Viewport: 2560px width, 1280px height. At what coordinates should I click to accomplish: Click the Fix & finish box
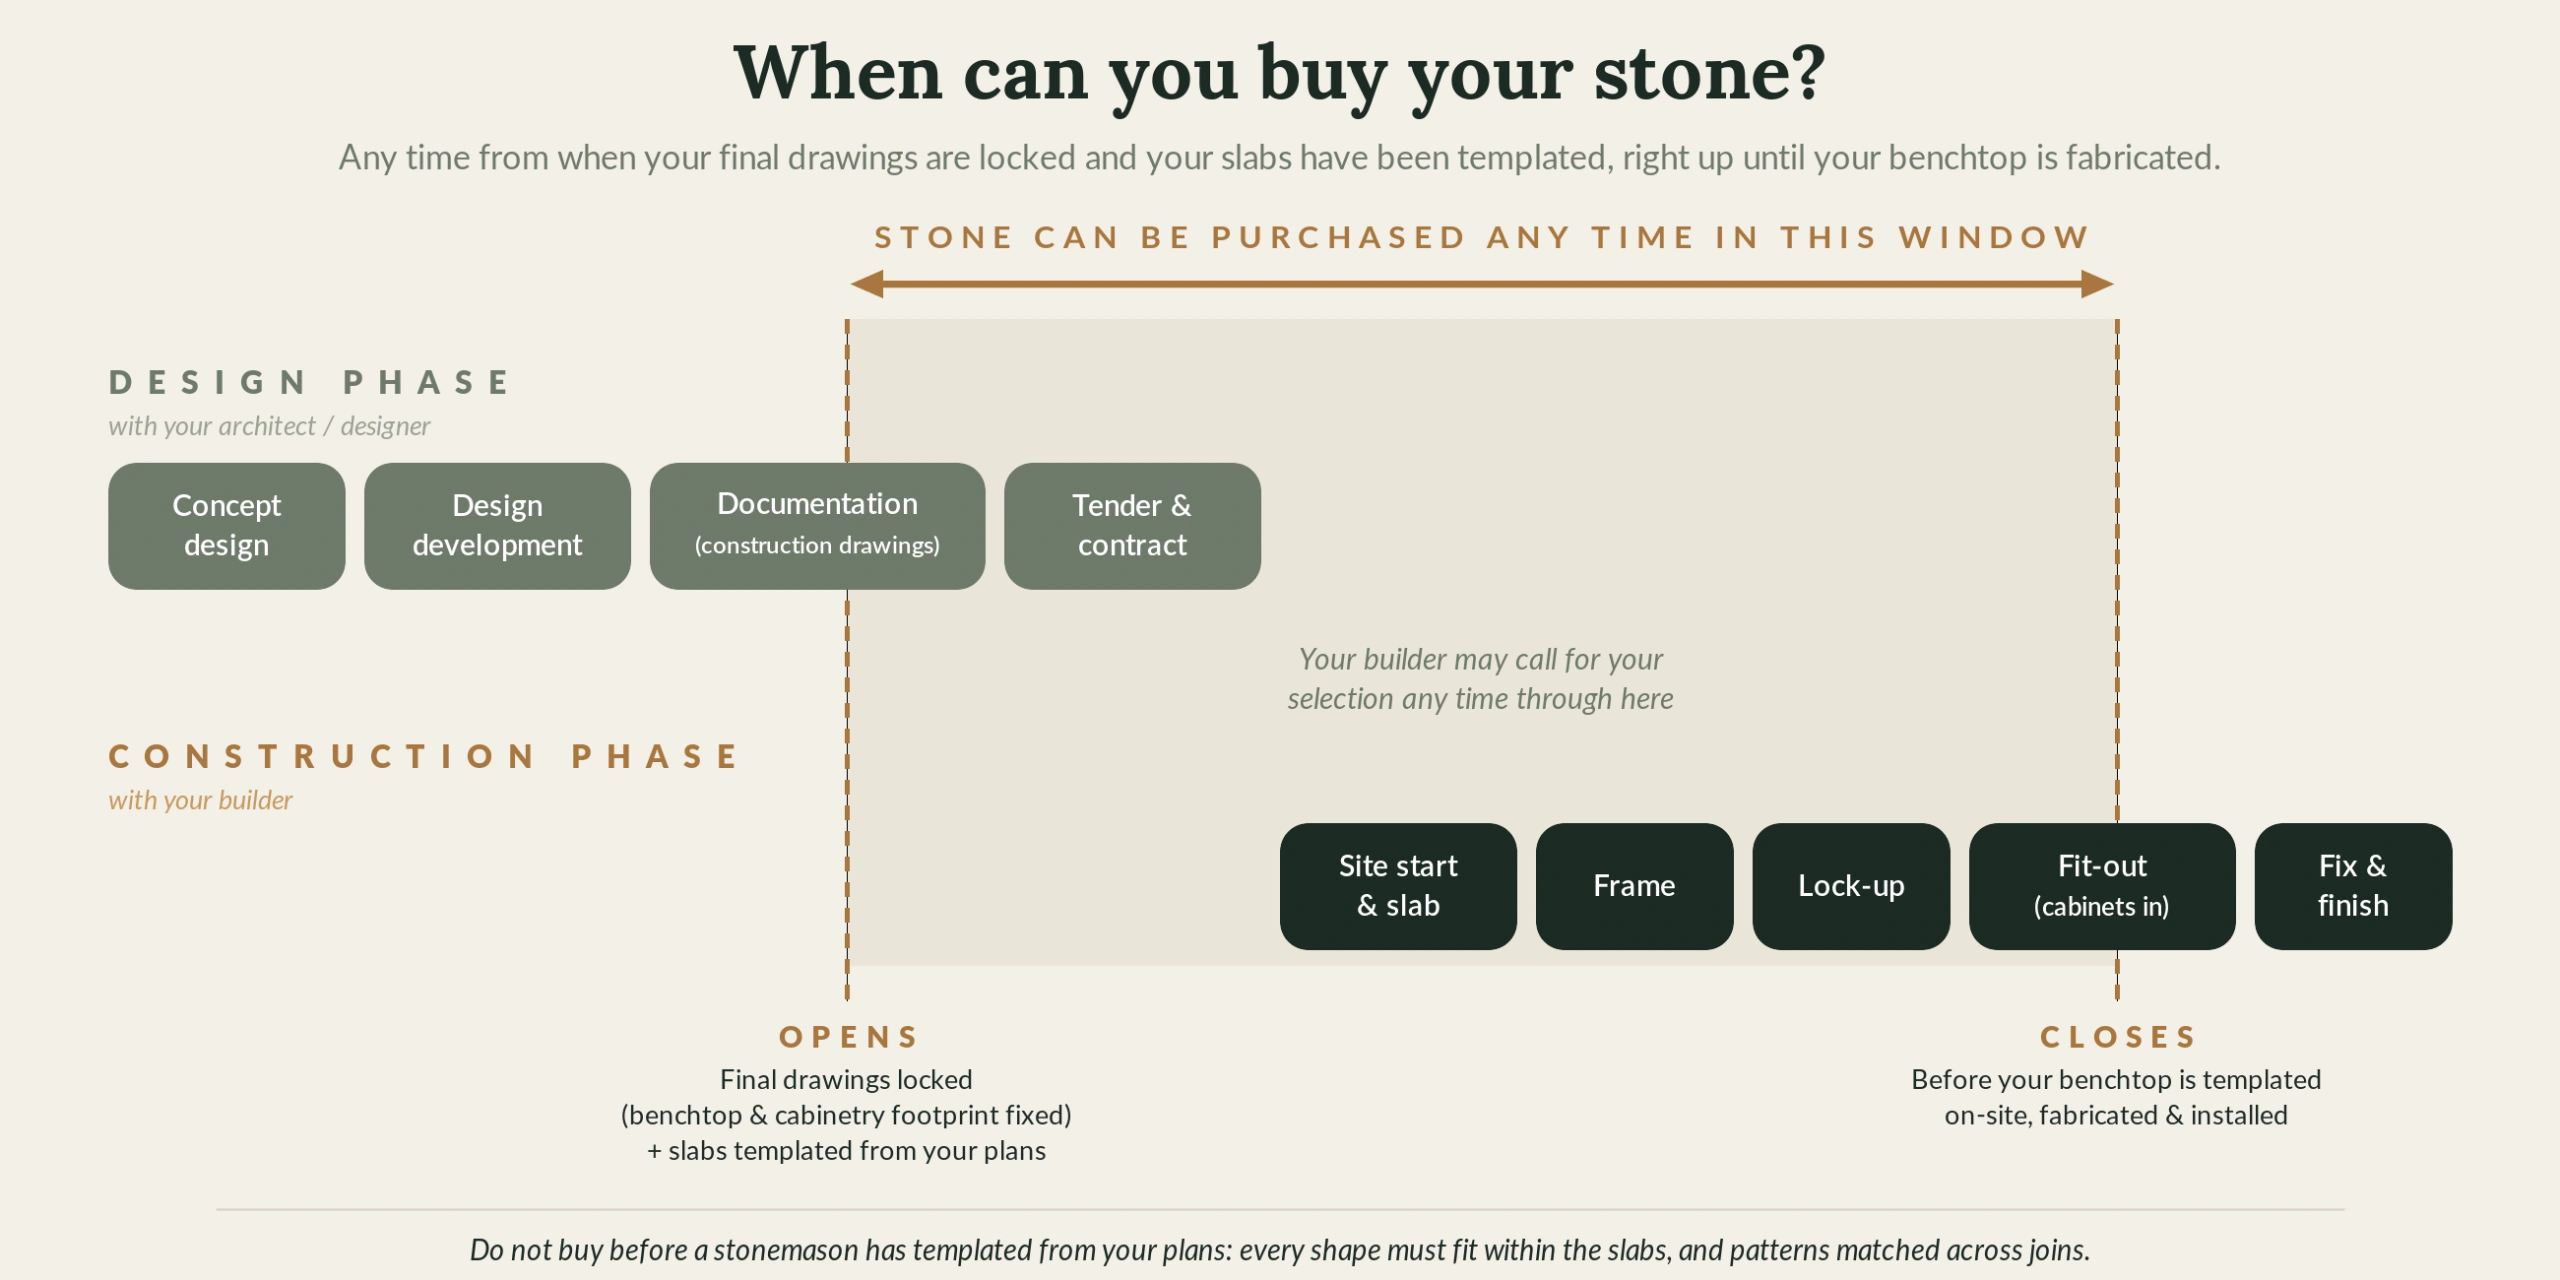click(2353, 886)
